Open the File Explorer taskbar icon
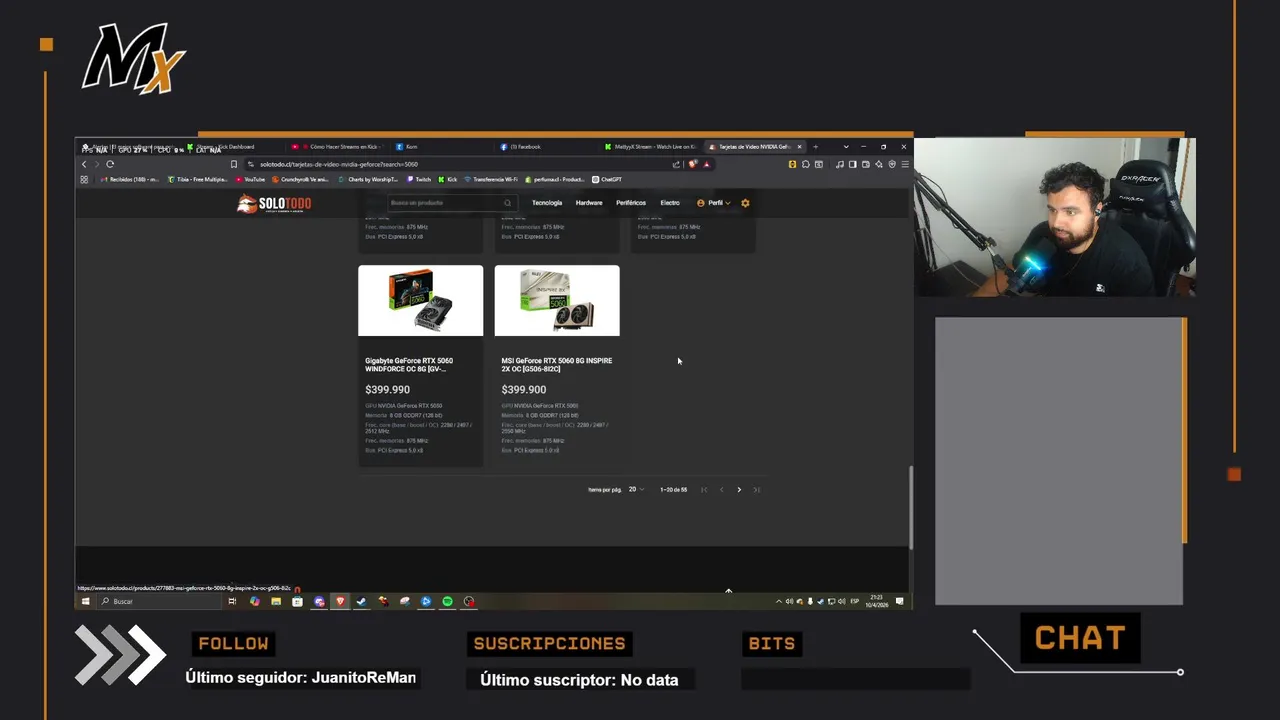Image resolution: width=1280 pixels, height=720 pixels. (x=276, y=602)
